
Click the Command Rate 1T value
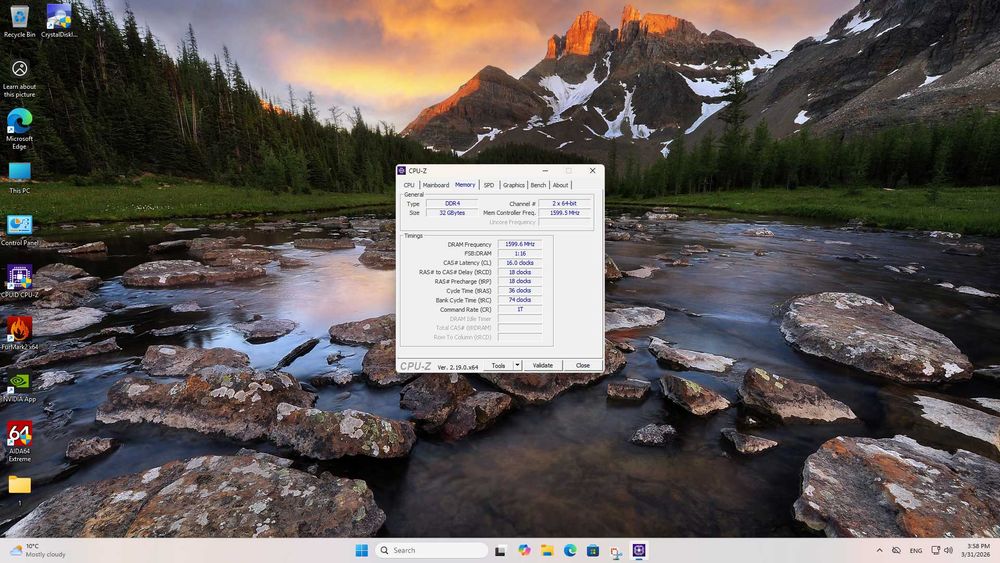coord(520,309)
